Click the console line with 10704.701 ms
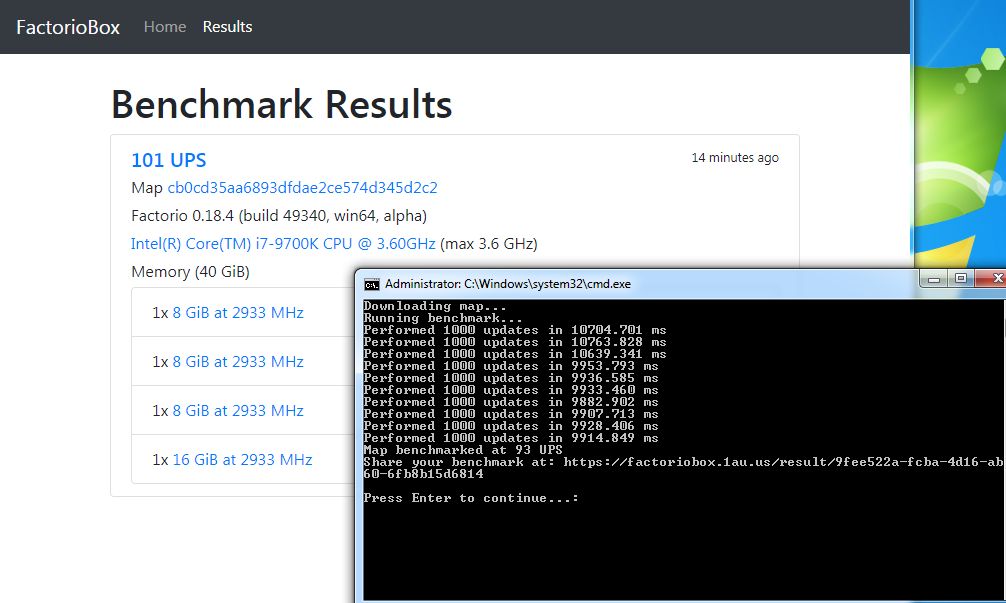The image size is (1006, 603). tap(515, 330)
